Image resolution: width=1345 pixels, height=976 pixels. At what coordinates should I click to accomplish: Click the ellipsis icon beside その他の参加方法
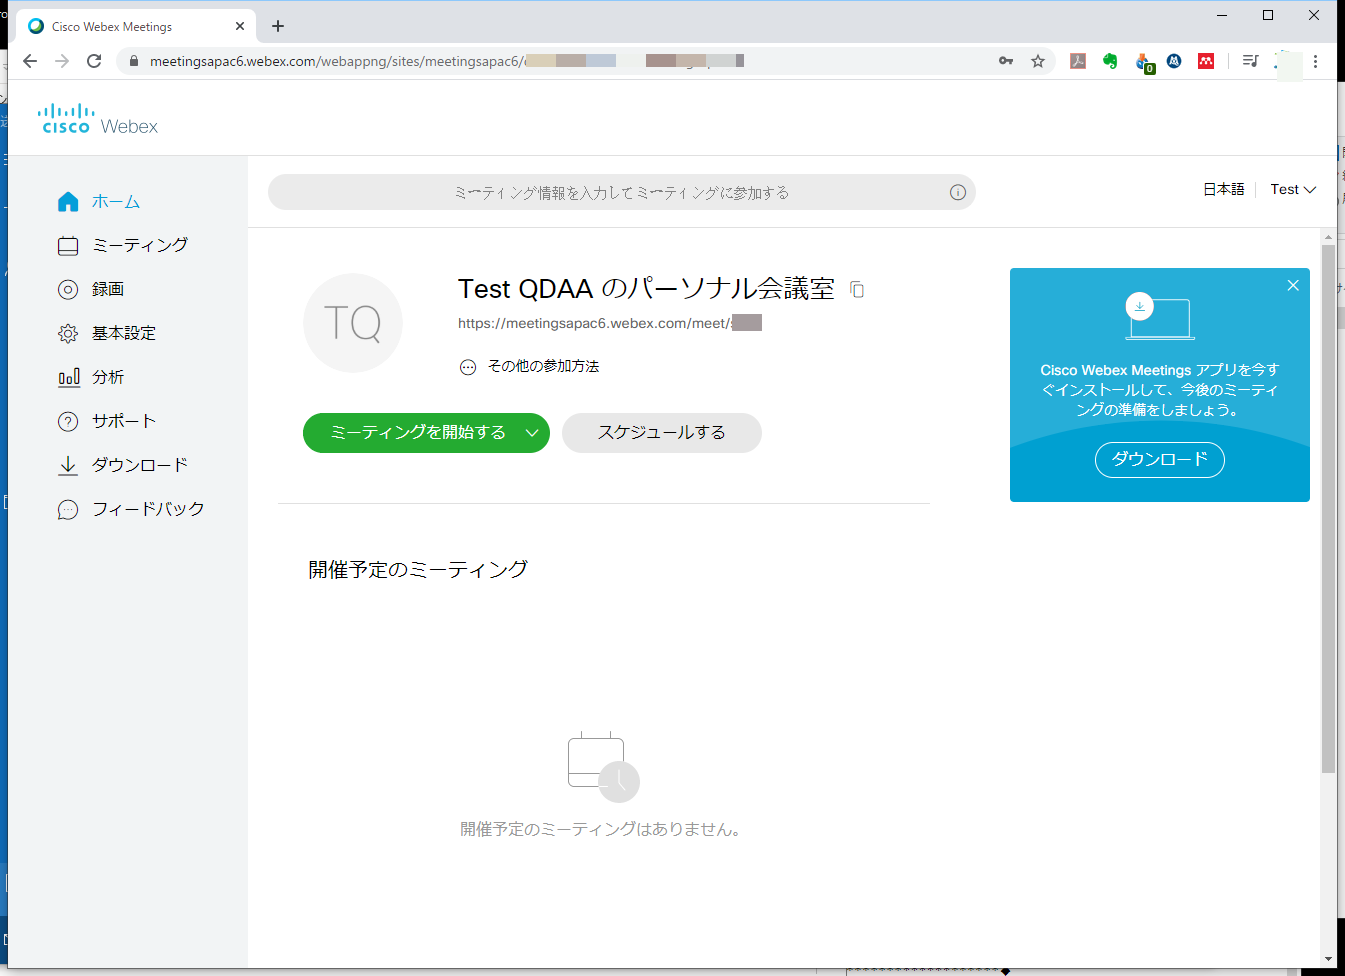pyautogui.click(x=468, y=367)
